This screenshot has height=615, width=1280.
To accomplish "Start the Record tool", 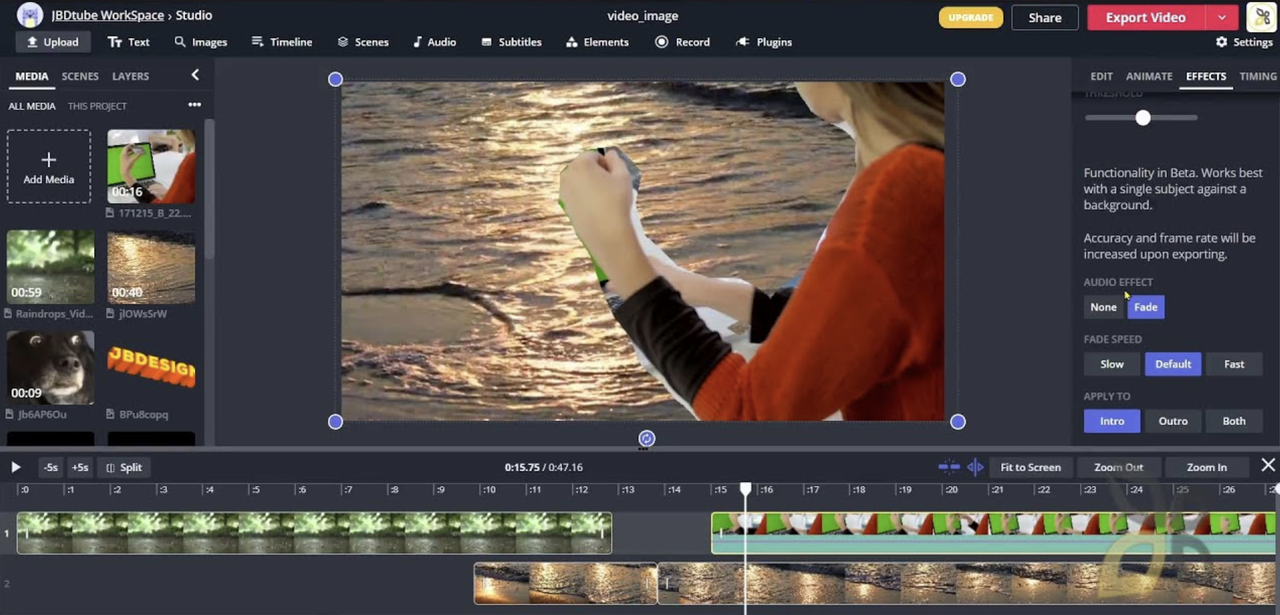I will click(x=682, y=42).
